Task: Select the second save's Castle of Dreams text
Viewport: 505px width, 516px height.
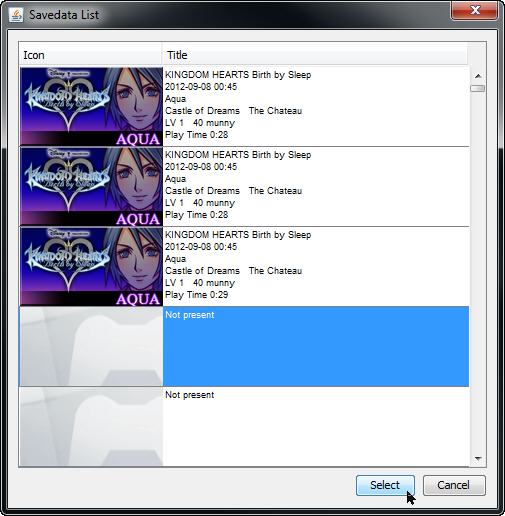Action: point(202,191)
